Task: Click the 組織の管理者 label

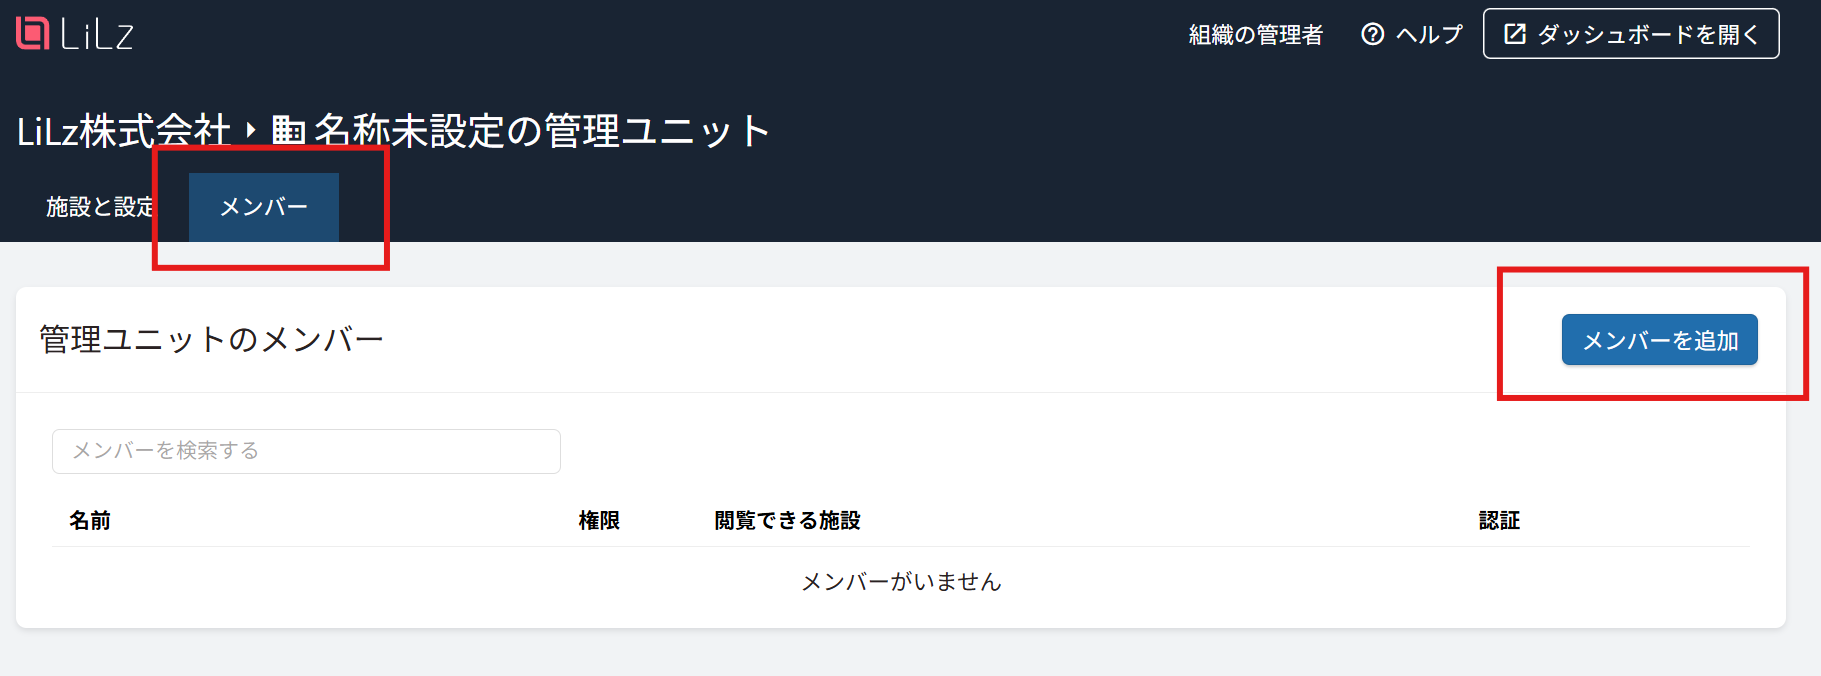Action: click(x=1256, y=35)
